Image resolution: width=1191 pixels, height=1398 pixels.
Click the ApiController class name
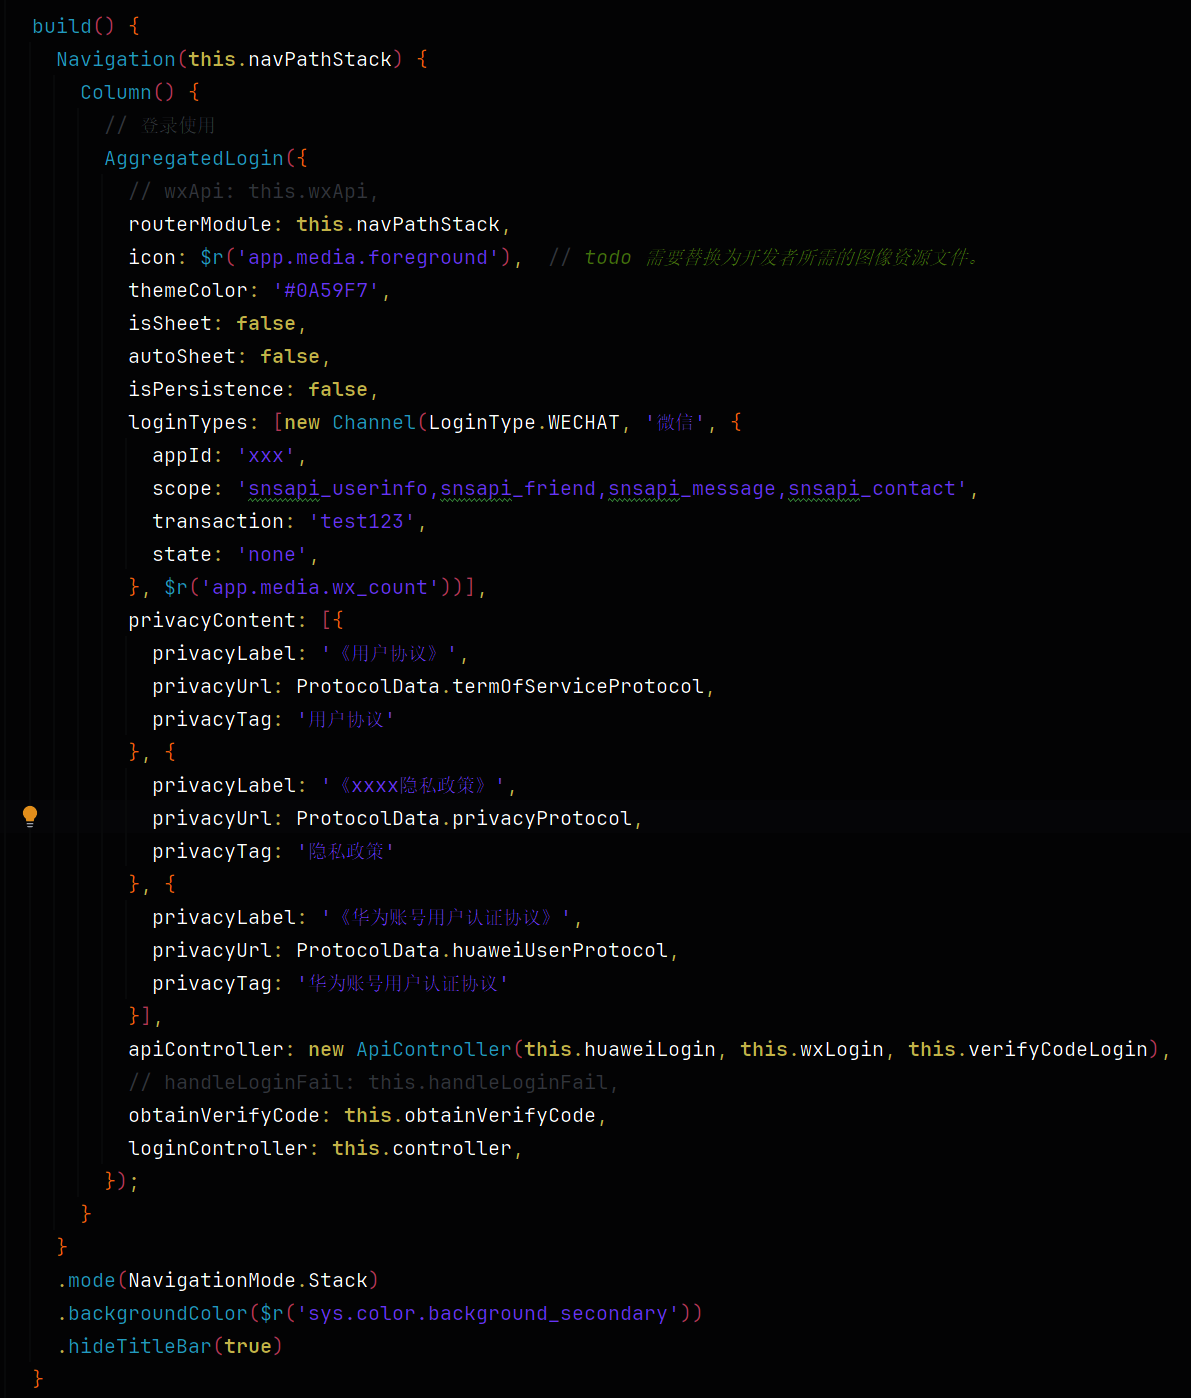pyautogui.click(x=433, y=1049)
